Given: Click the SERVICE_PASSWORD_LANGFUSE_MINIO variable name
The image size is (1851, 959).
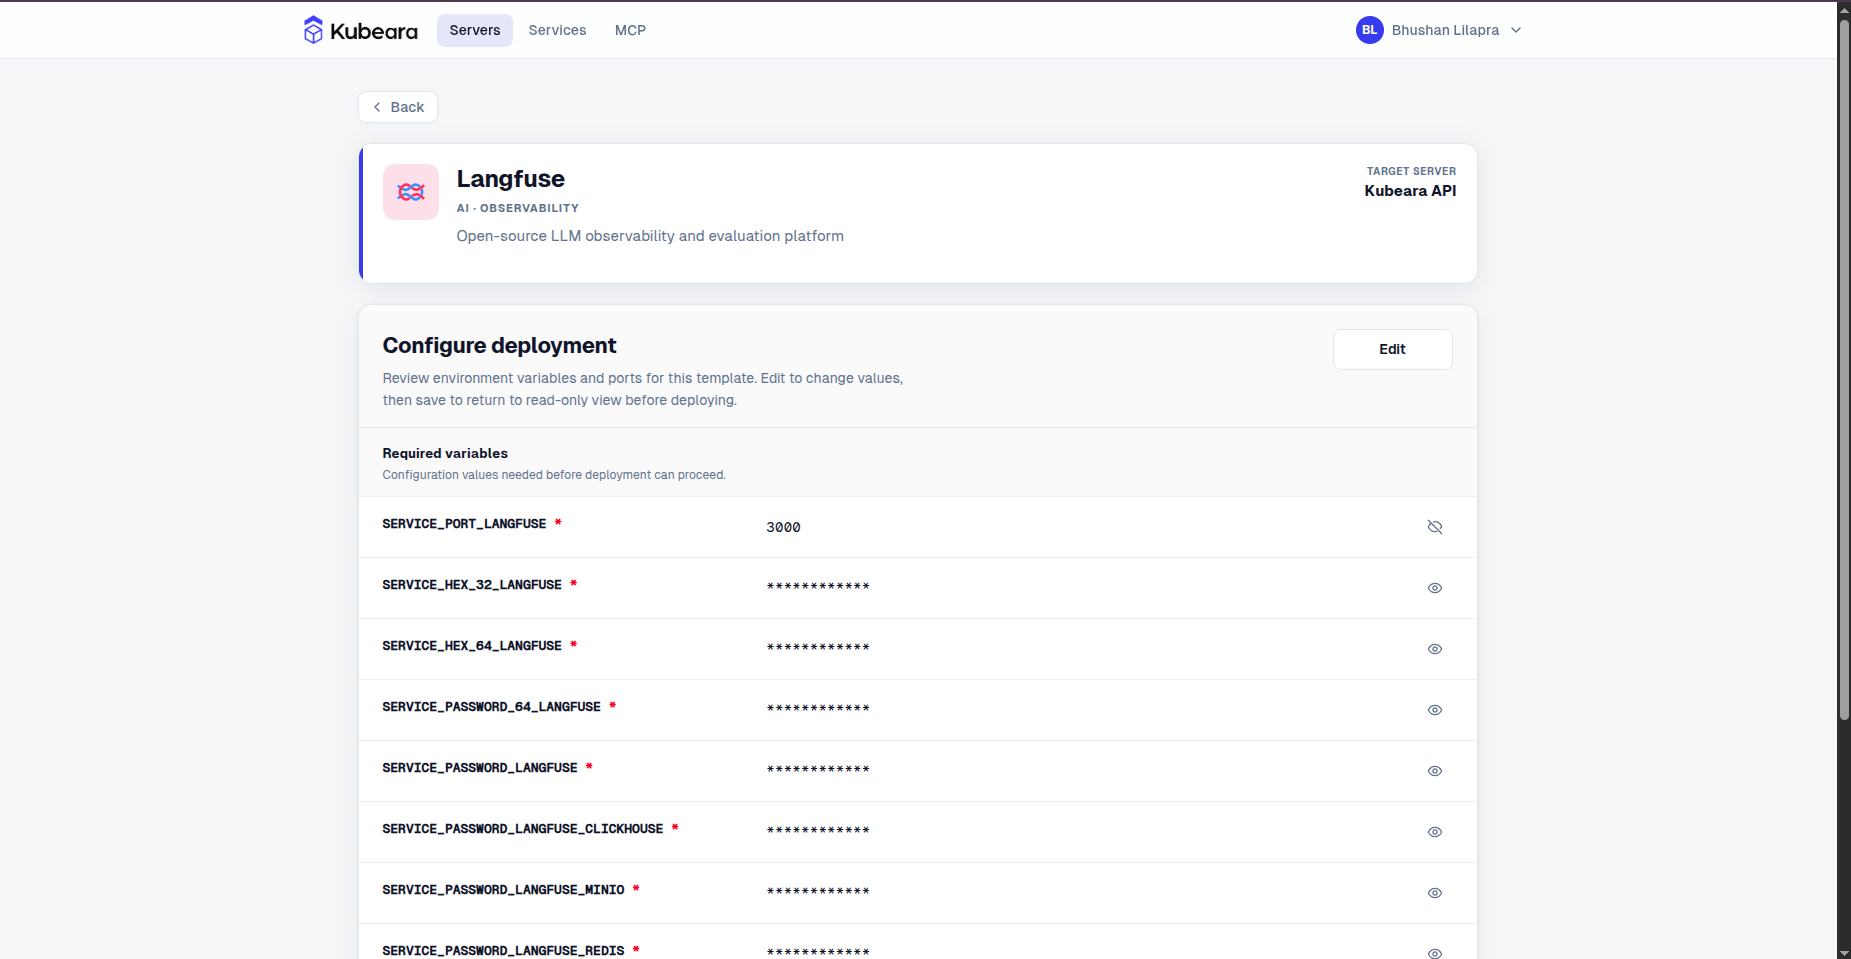Looking at the screenshot, I should [503, 890].
